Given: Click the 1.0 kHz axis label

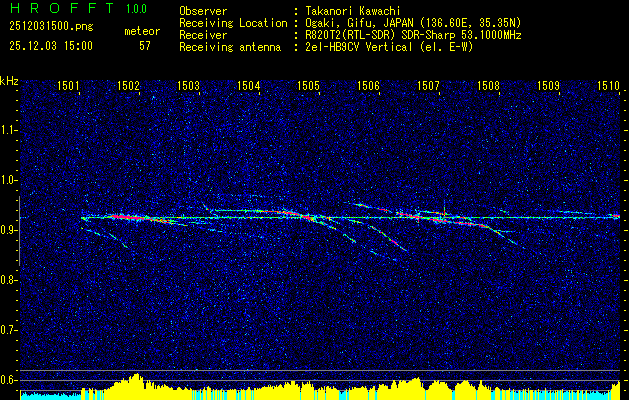Looking at the screenshot, I should [9, 180].
